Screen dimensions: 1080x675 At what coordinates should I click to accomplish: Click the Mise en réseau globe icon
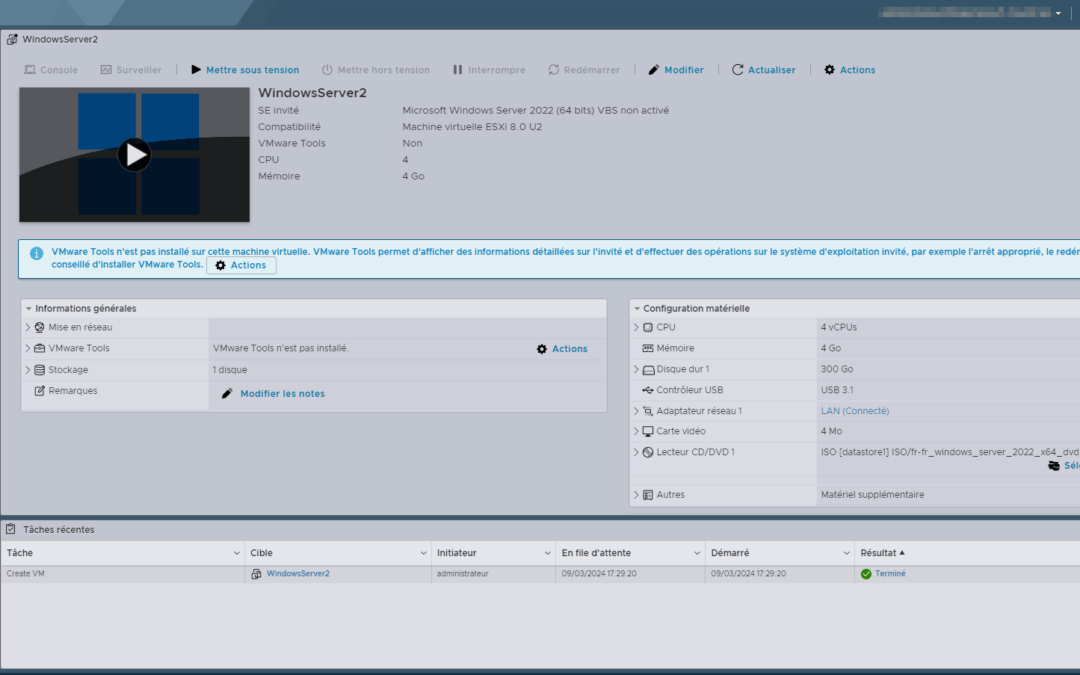(x=39, y=327)
